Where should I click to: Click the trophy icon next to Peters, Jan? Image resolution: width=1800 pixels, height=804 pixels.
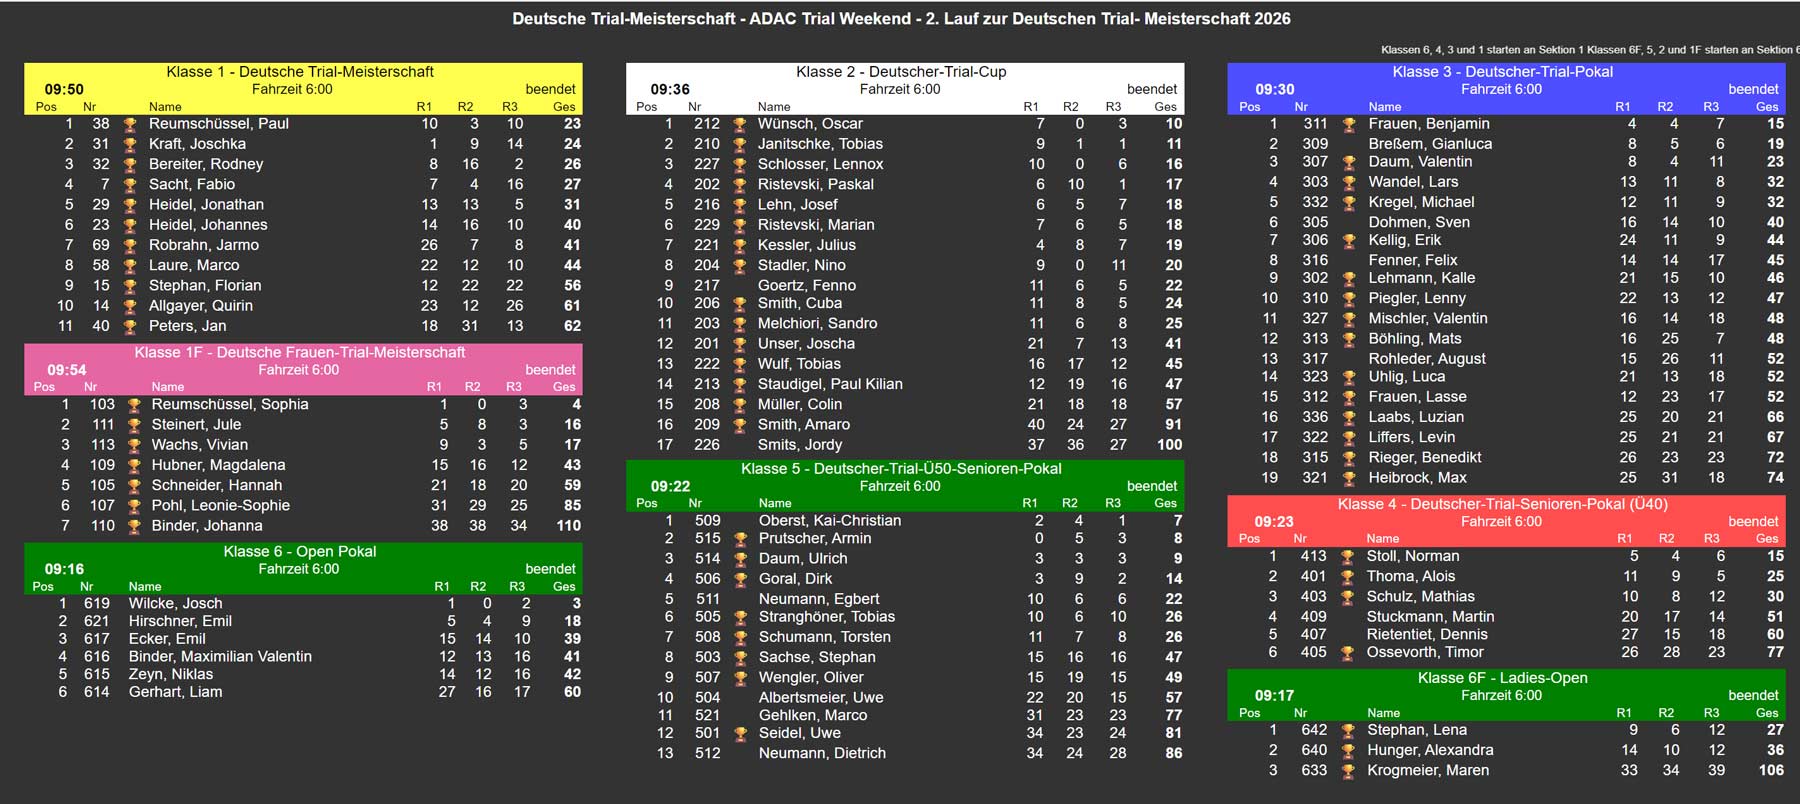tap(130, 327)
